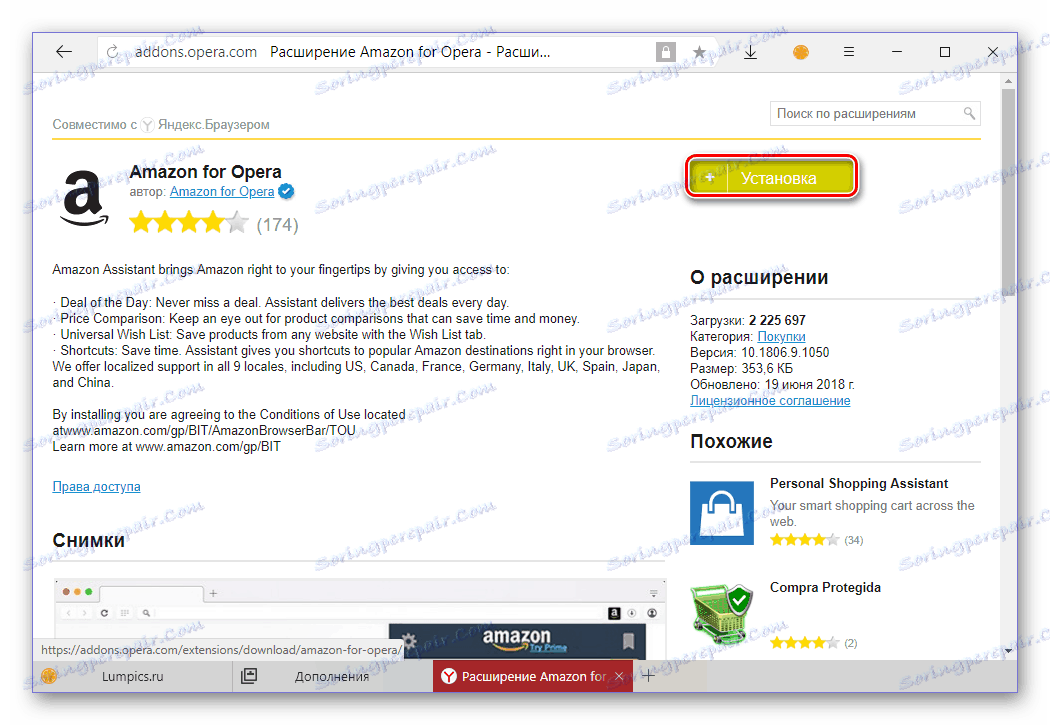This screenshot has width=1050, height=725.
Task: Open the Лицензионное соглашение link
Action: click(x=770, y=400)
